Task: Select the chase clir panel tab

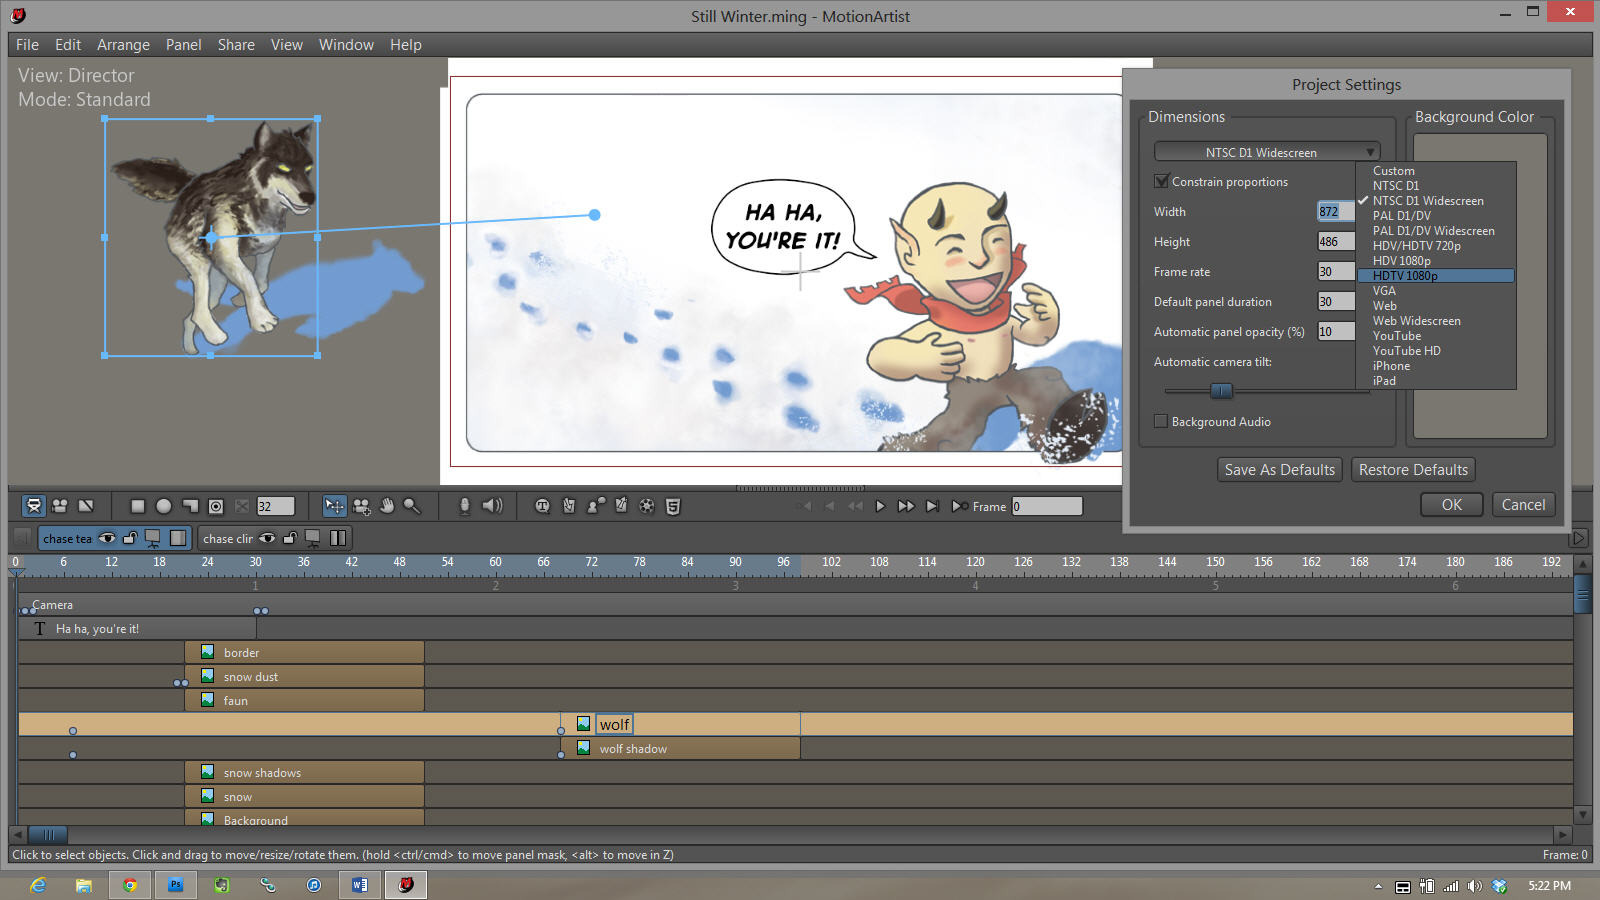Action: click(227, 538)
